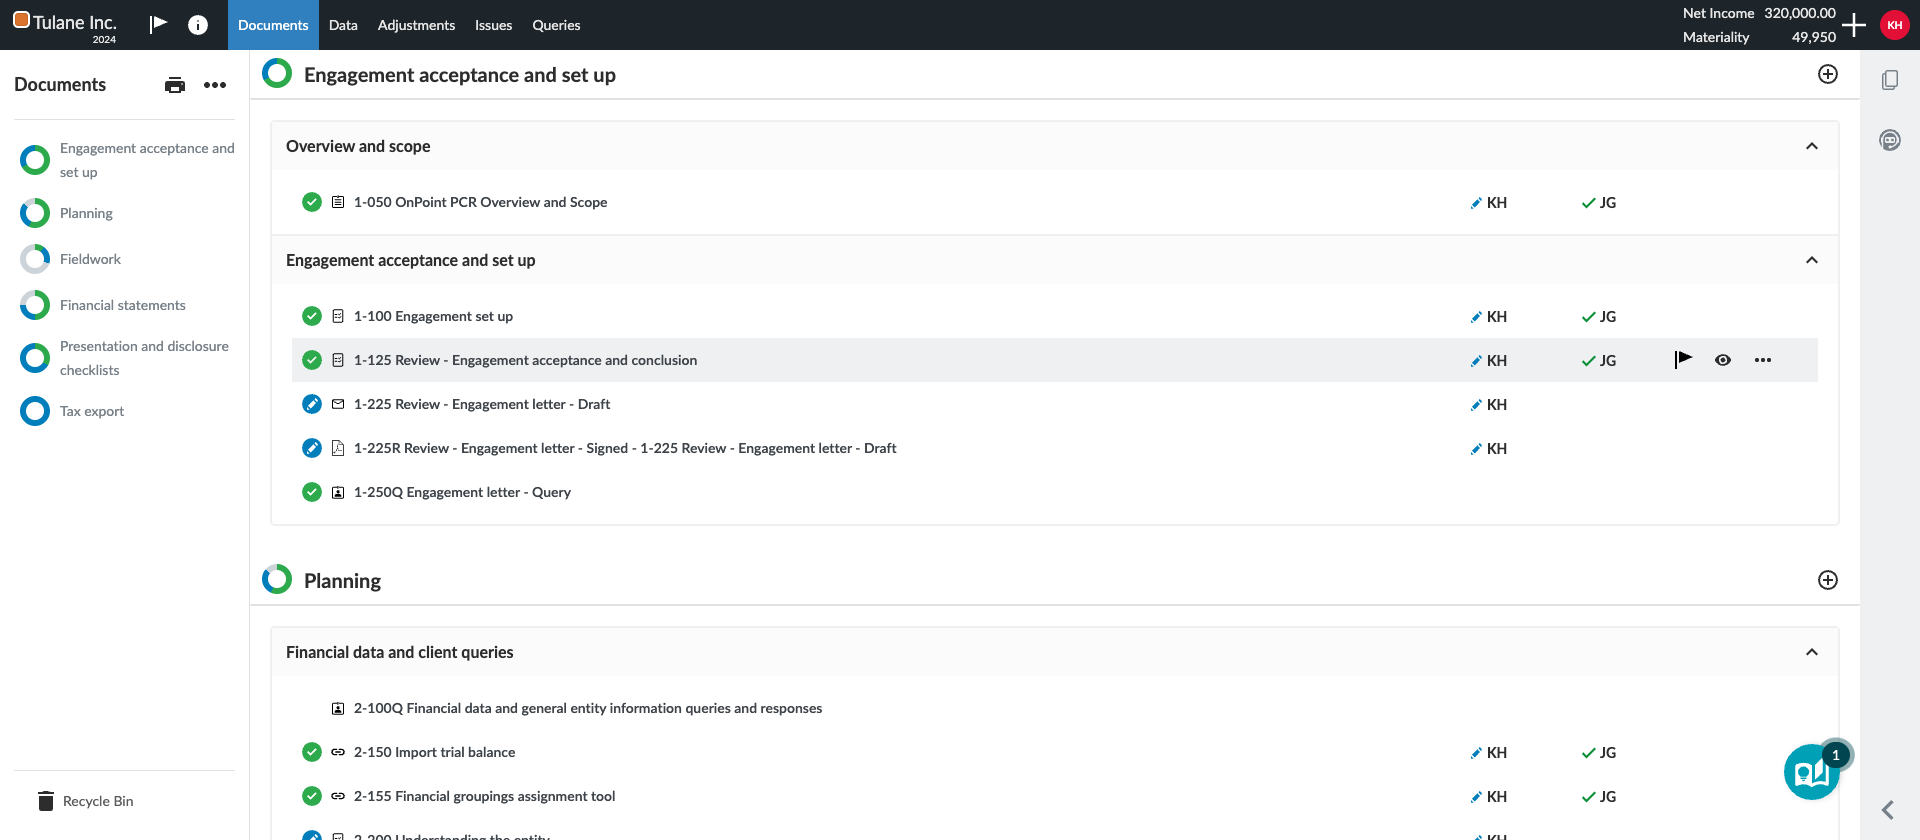Open the Recycle Bin
The width and height of the screenshot is (1920, 840).
tap(97, 801)
